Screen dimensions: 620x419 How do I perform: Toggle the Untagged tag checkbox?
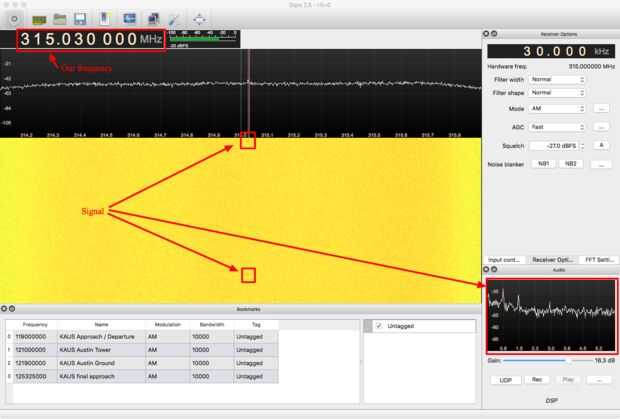(x=379, y=326)
